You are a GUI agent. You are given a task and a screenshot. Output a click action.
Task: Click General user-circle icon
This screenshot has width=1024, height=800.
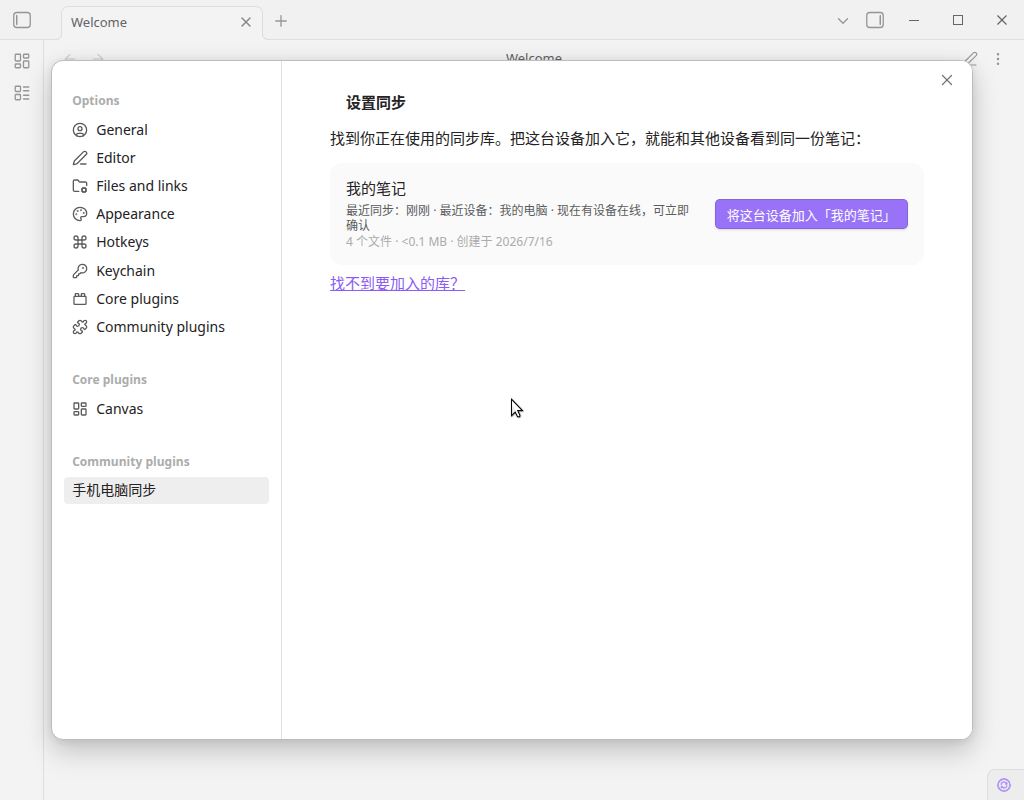click(80, 130)
